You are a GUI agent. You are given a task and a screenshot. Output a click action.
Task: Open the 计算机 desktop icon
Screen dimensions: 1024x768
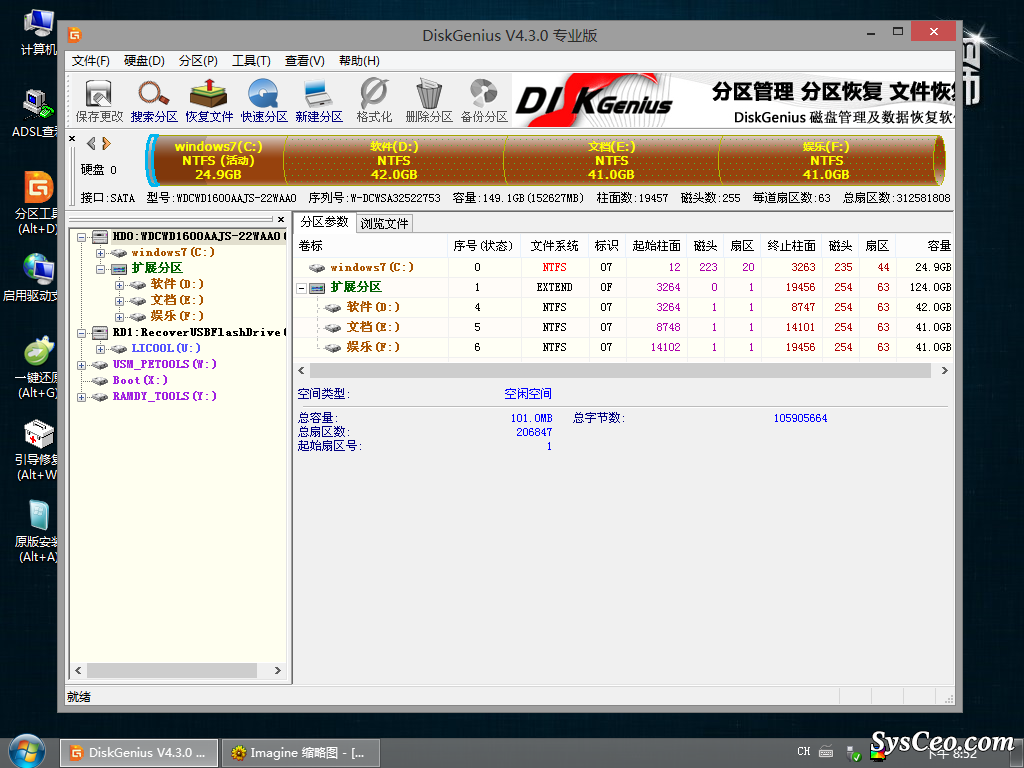tap(39, 33)
